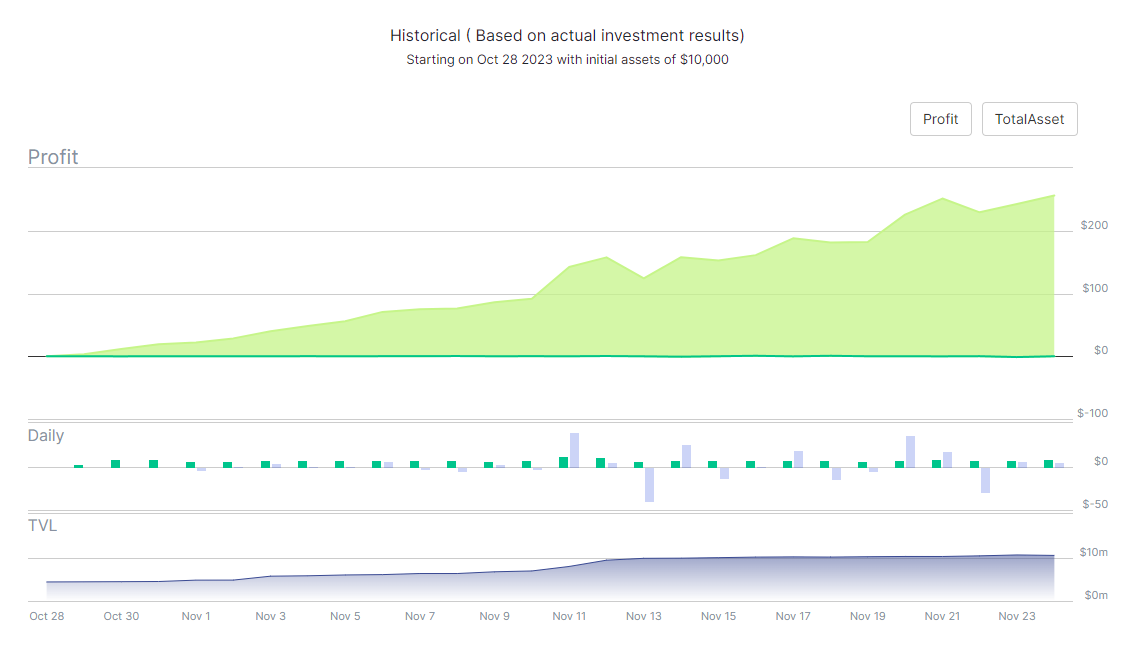Click the initial assets subtitle text
The width and height of the screenshot is (1121, 658).
[566, 59]
